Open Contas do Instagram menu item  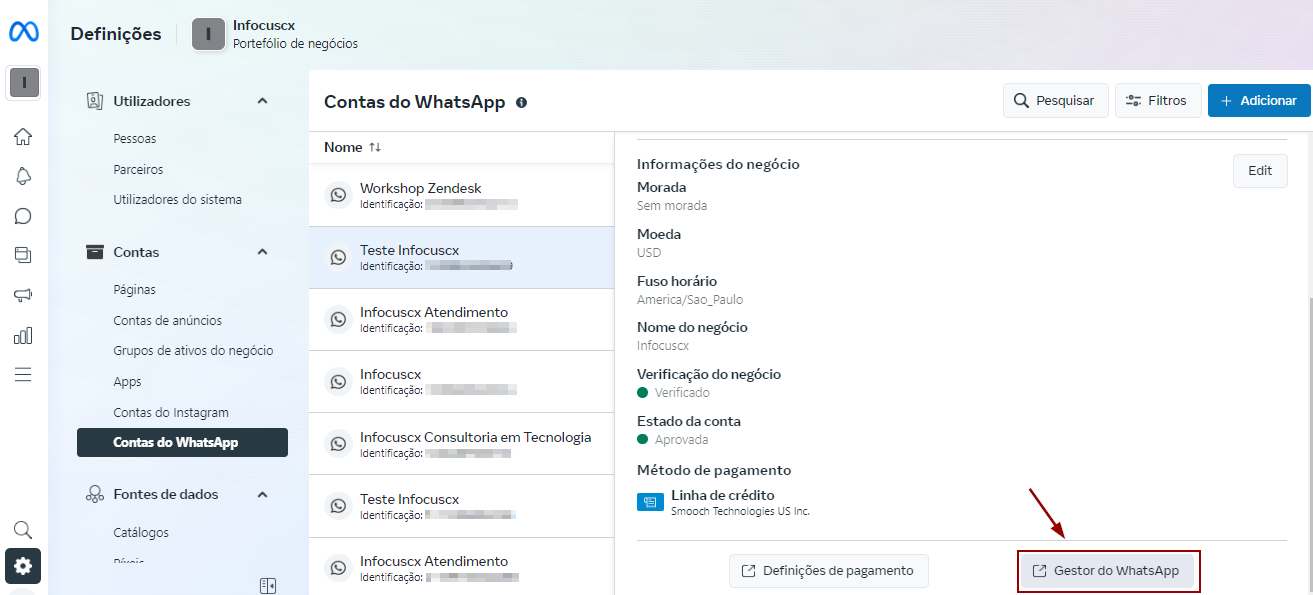click(x=171, y=412)
